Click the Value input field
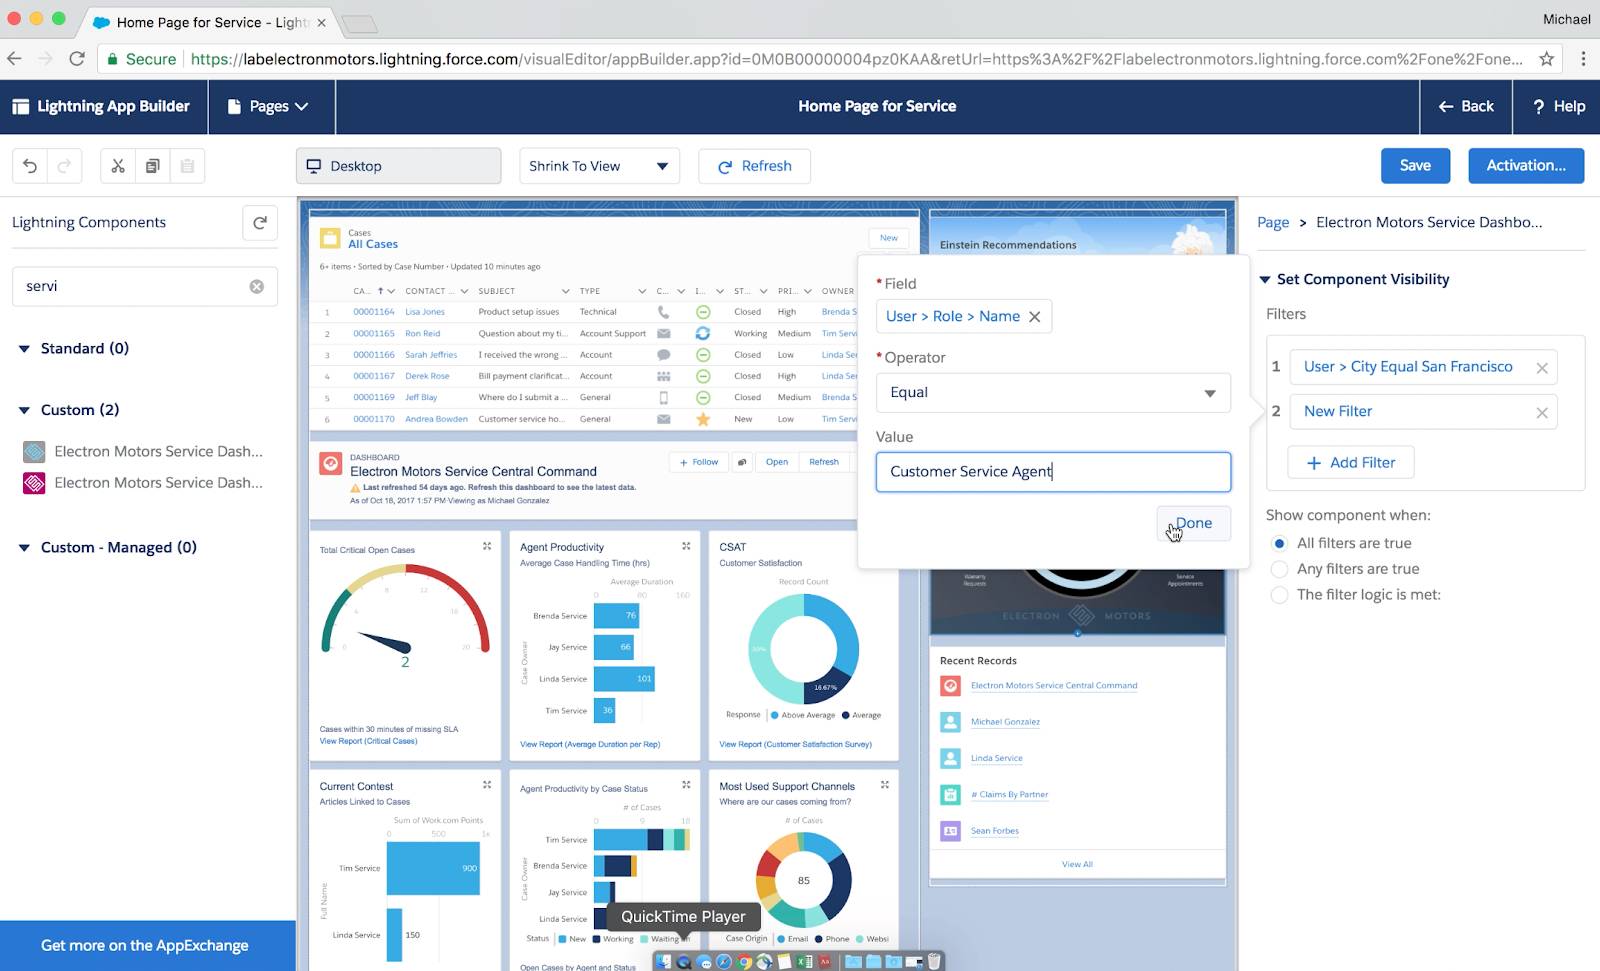The image size is (1600, 971). [x=1053, y=472]
